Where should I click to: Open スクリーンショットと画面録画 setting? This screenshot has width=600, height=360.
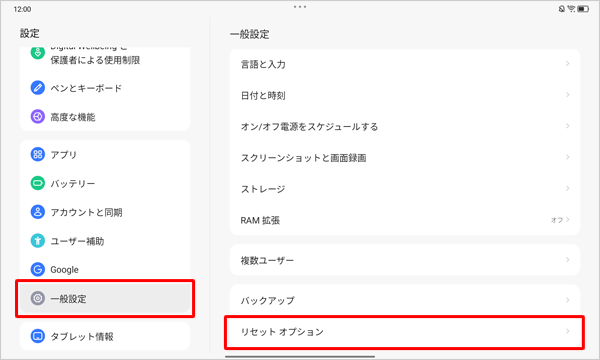pyautogui.click(x=405, y=158)
